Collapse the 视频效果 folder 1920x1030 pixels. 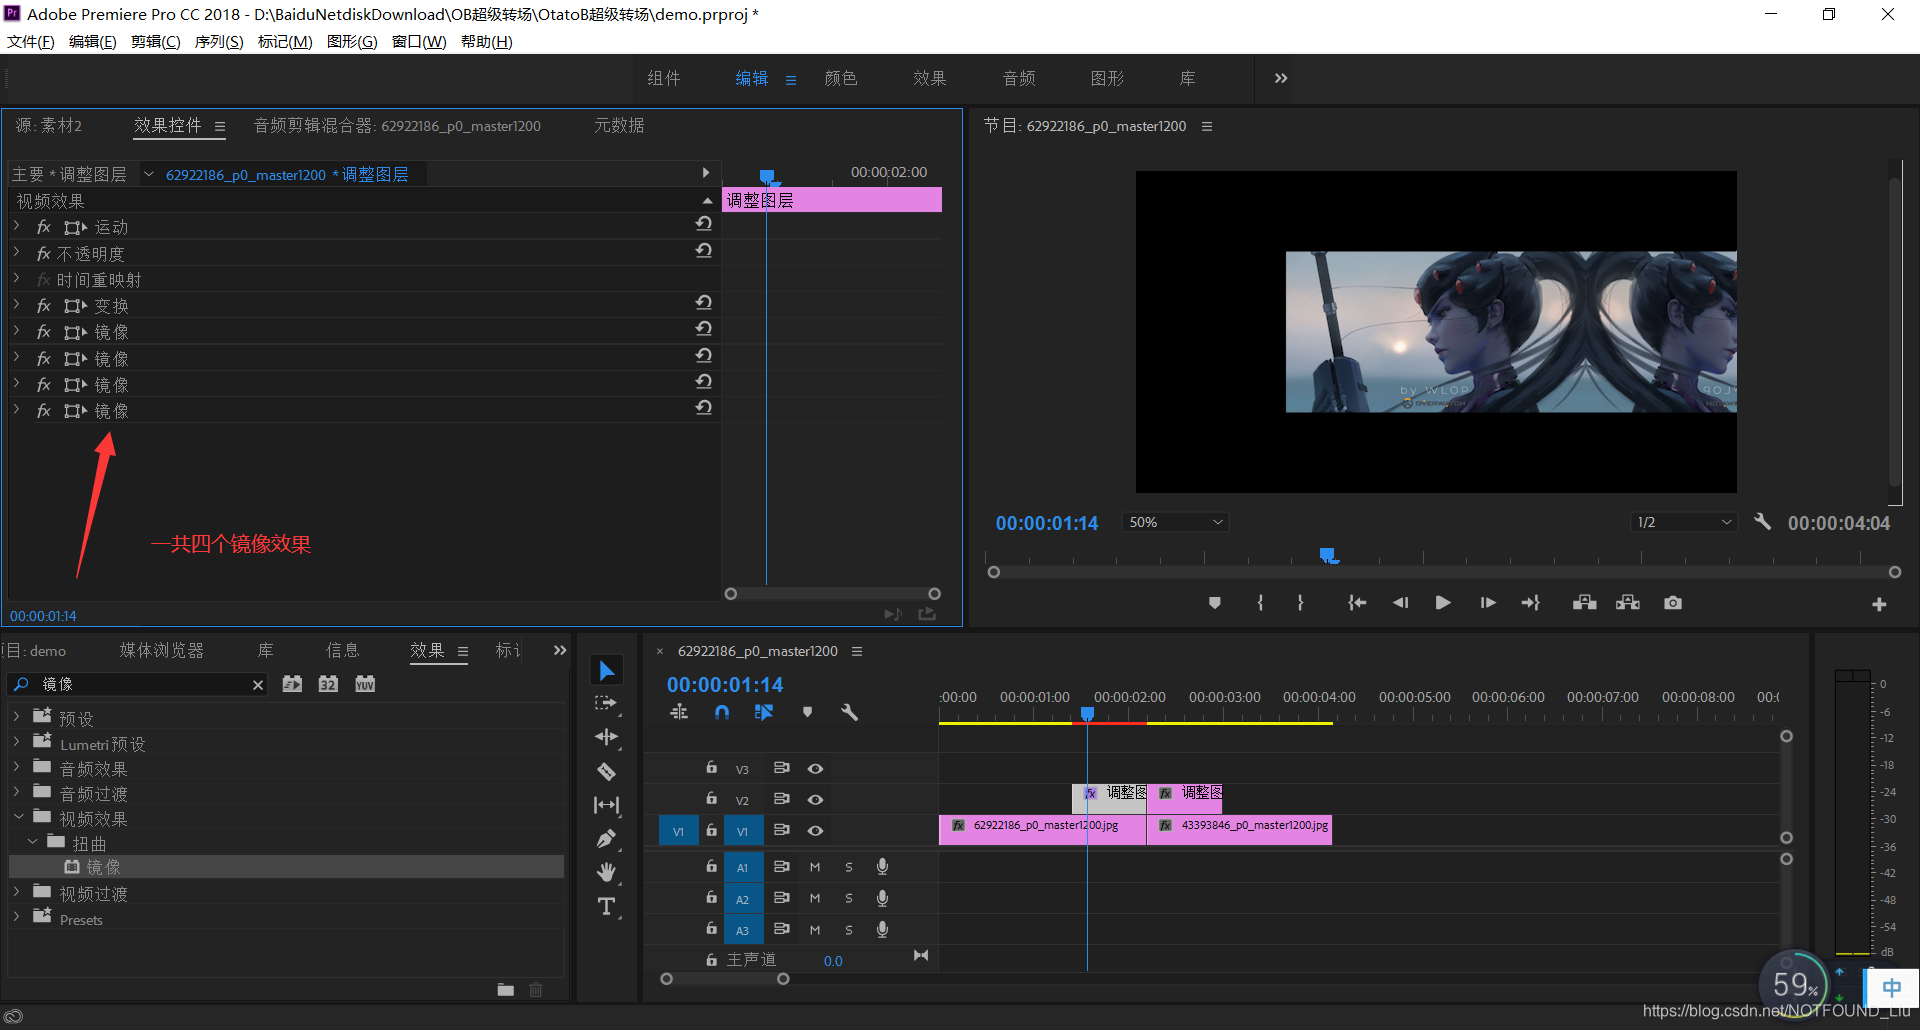[x=18, y=817]
